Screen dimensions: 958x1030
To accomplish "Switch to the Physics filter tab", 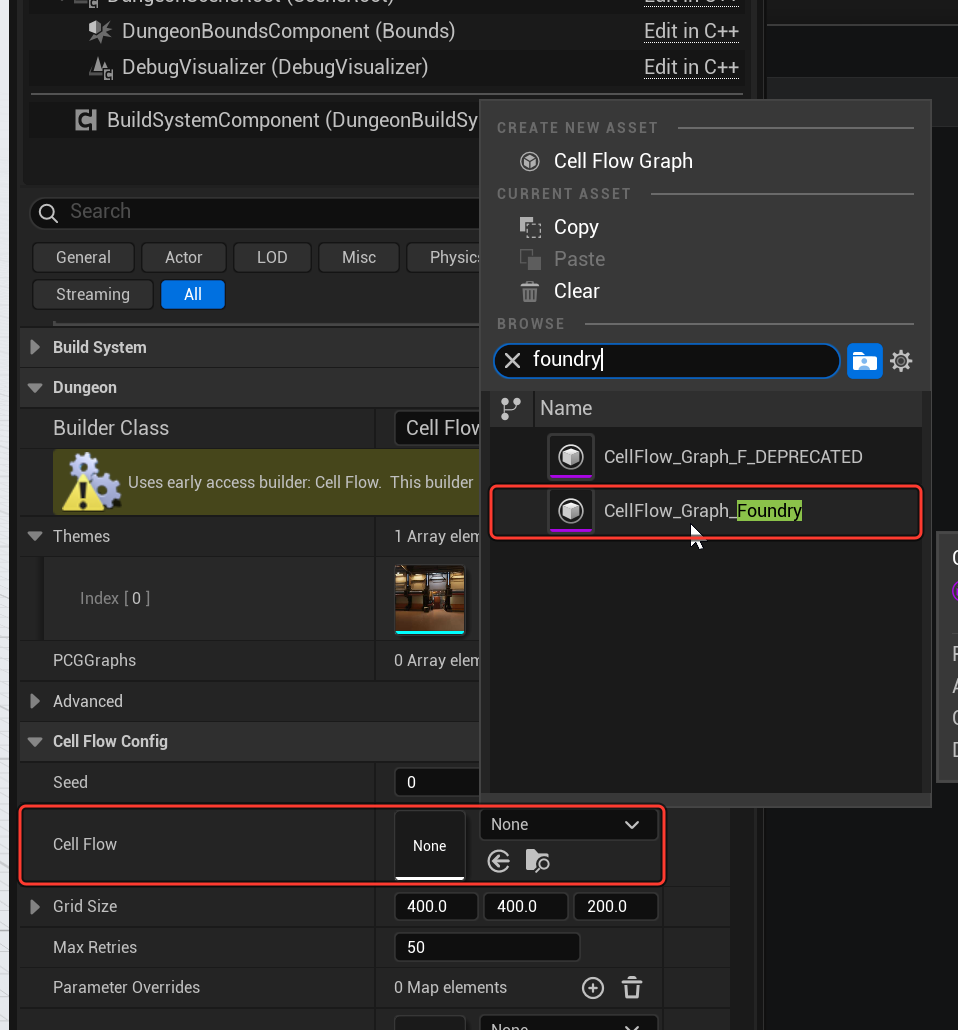I will pyautogui.click(x=444, y=258).
